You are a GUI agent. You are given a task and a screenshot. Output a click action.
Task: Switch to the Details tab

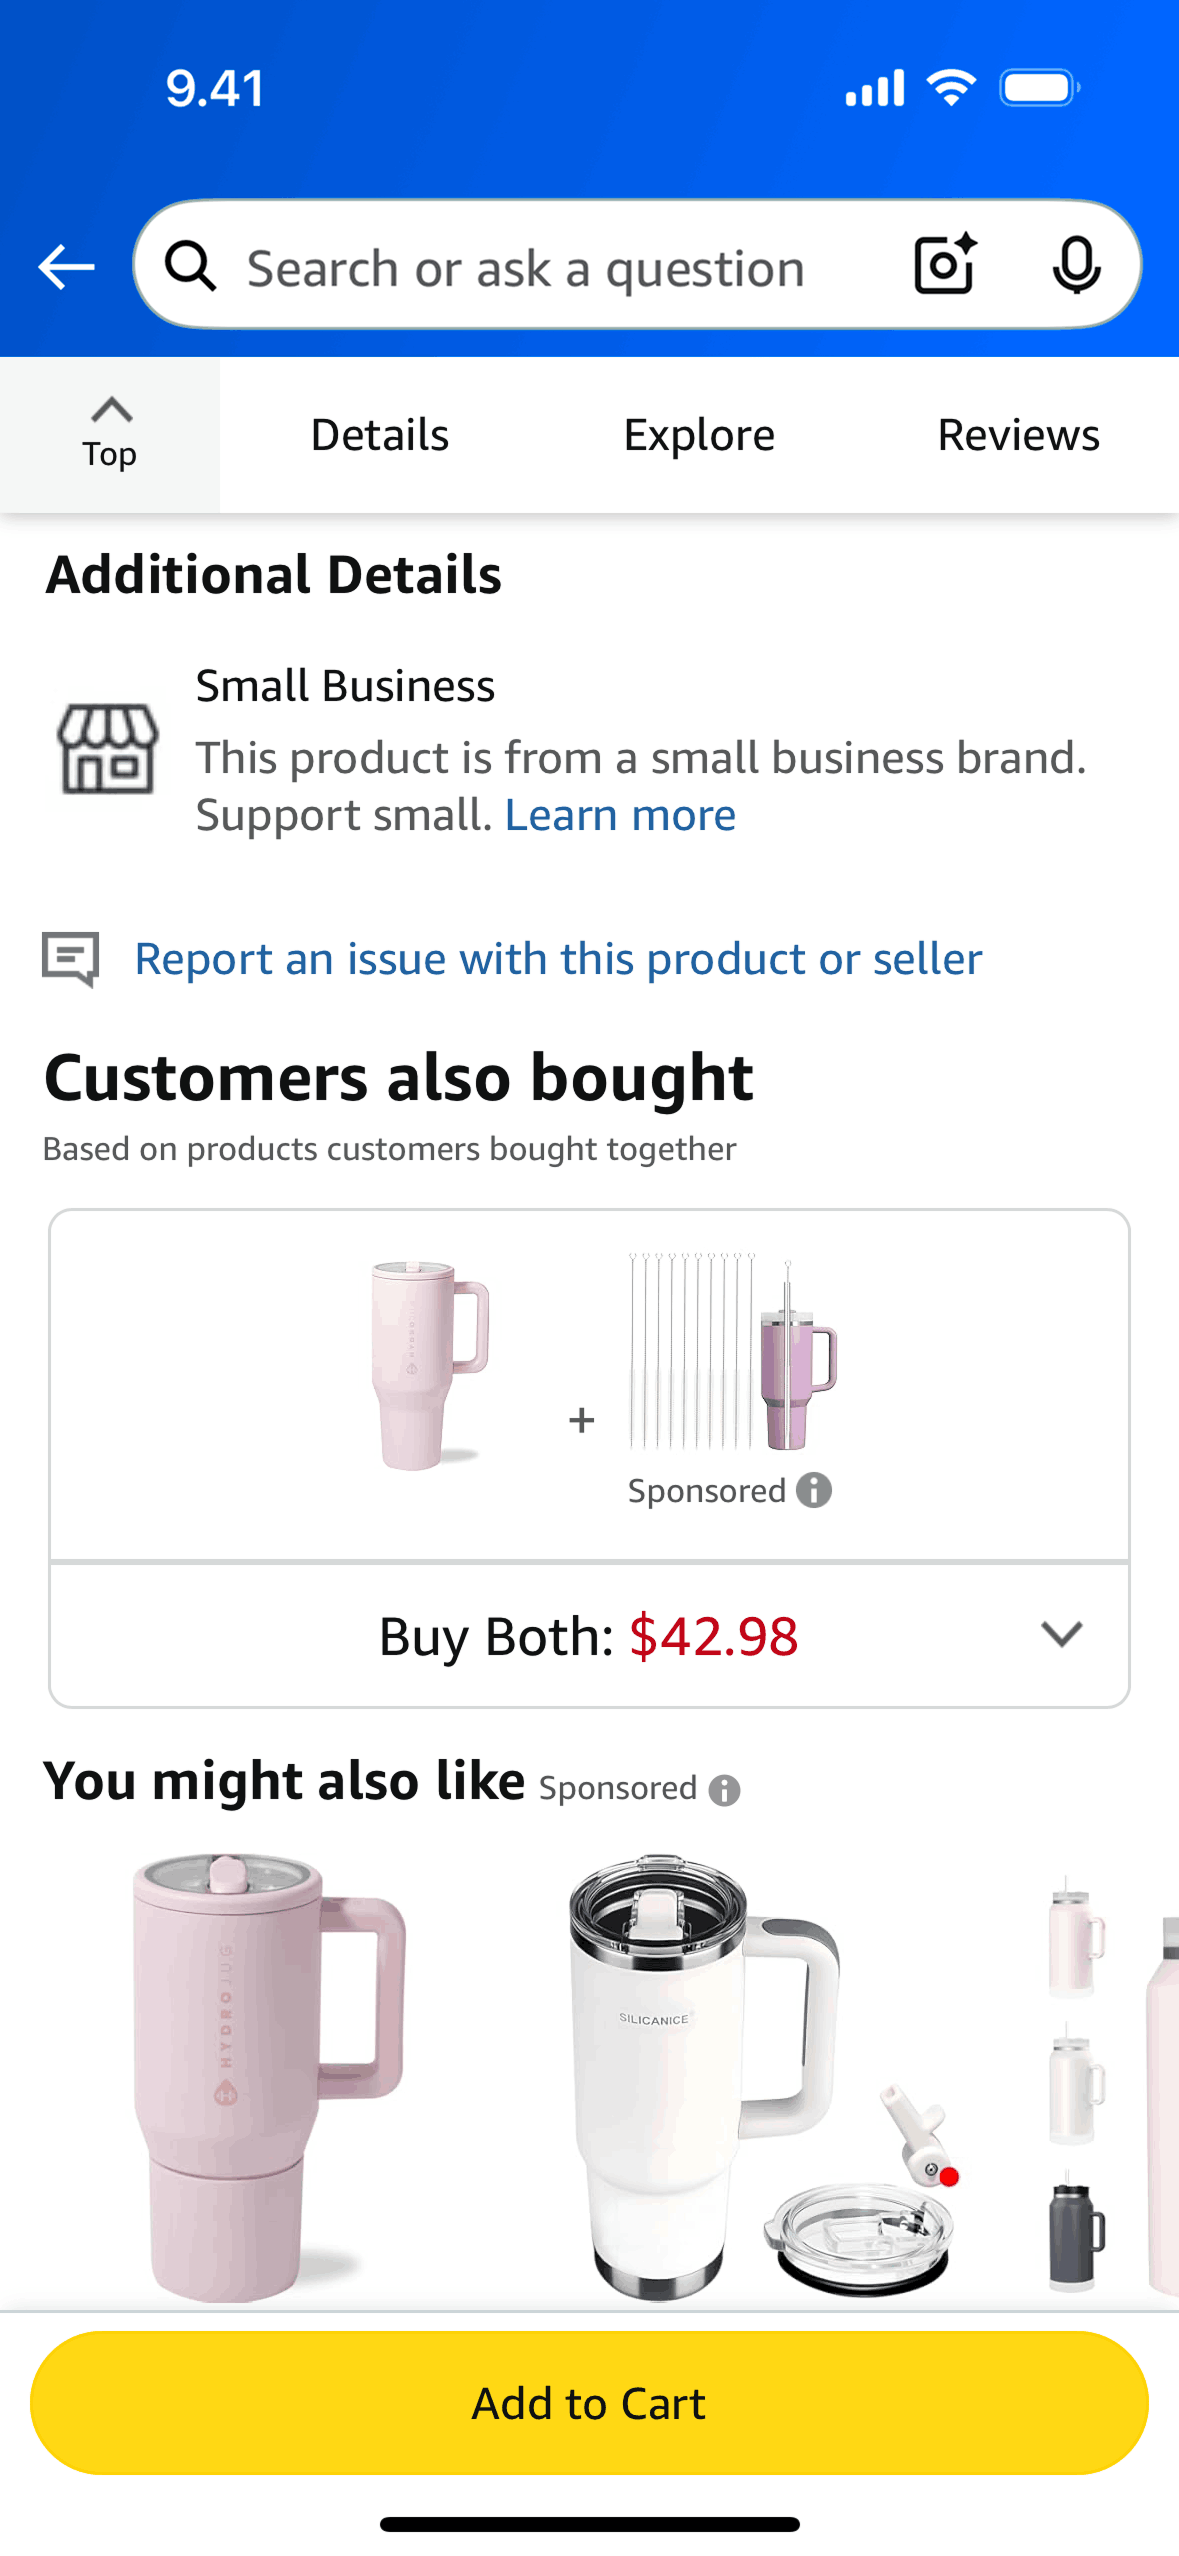[380, 435]
